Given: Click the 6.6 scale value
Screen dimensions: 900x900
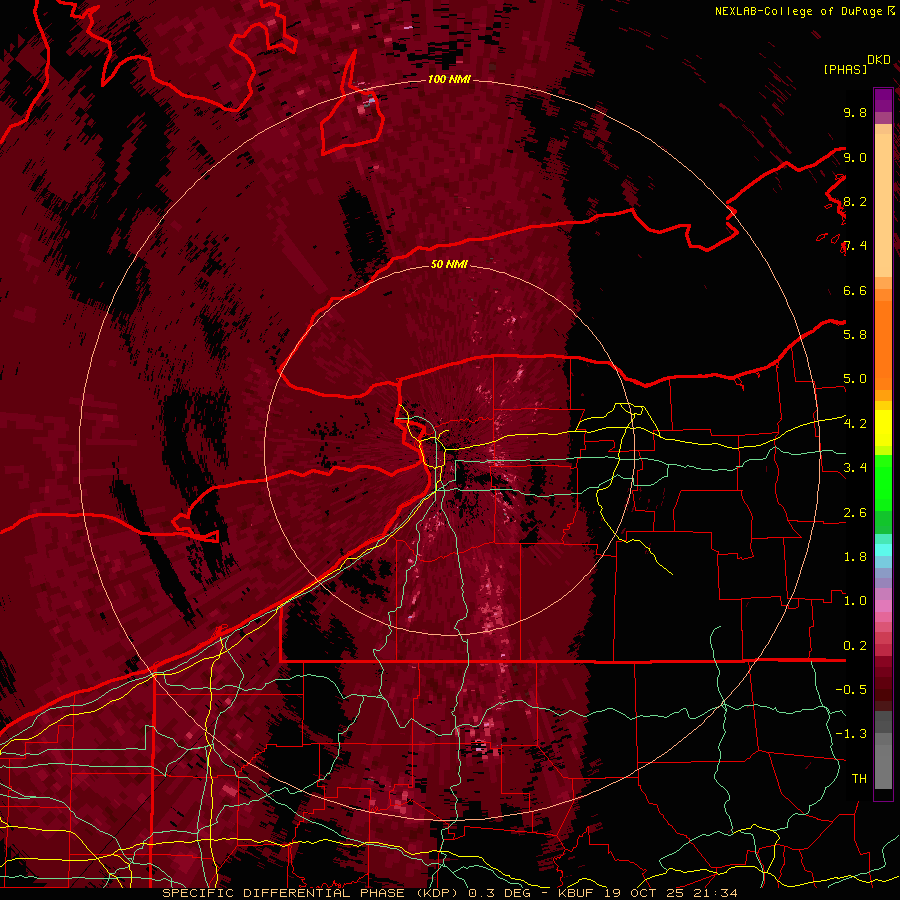Looking at the screenshot, I should [x=855, y=290].
